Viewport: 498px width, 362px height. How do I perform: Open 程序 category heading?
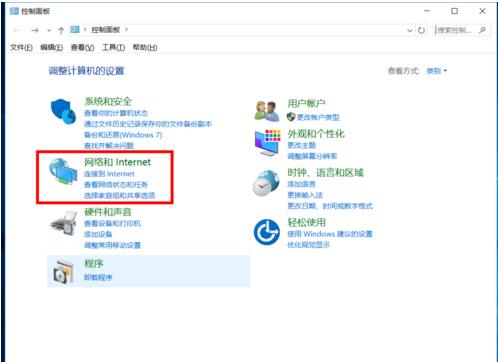click(94, 264)
